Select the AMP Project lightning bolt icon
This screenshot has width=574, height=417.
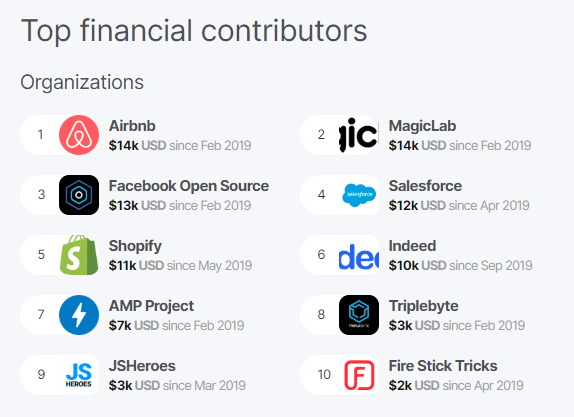tap(79, 315)
